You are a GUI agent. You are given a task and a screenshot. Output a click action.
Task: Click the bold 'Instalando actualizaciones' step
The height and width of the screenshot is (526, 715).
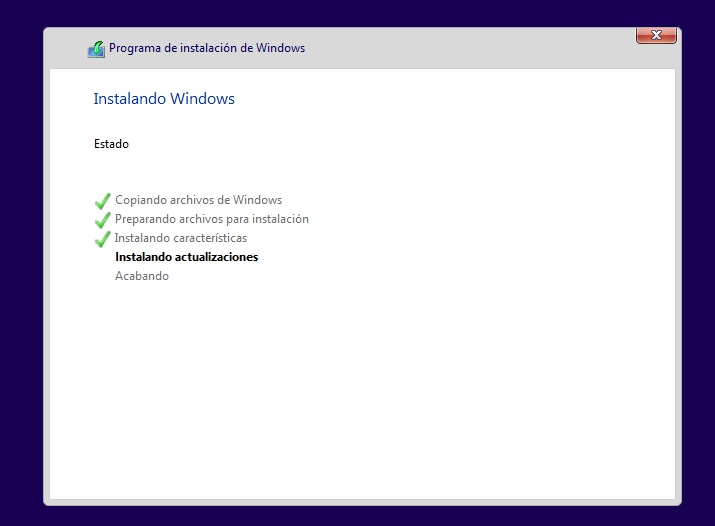[187, 257]
